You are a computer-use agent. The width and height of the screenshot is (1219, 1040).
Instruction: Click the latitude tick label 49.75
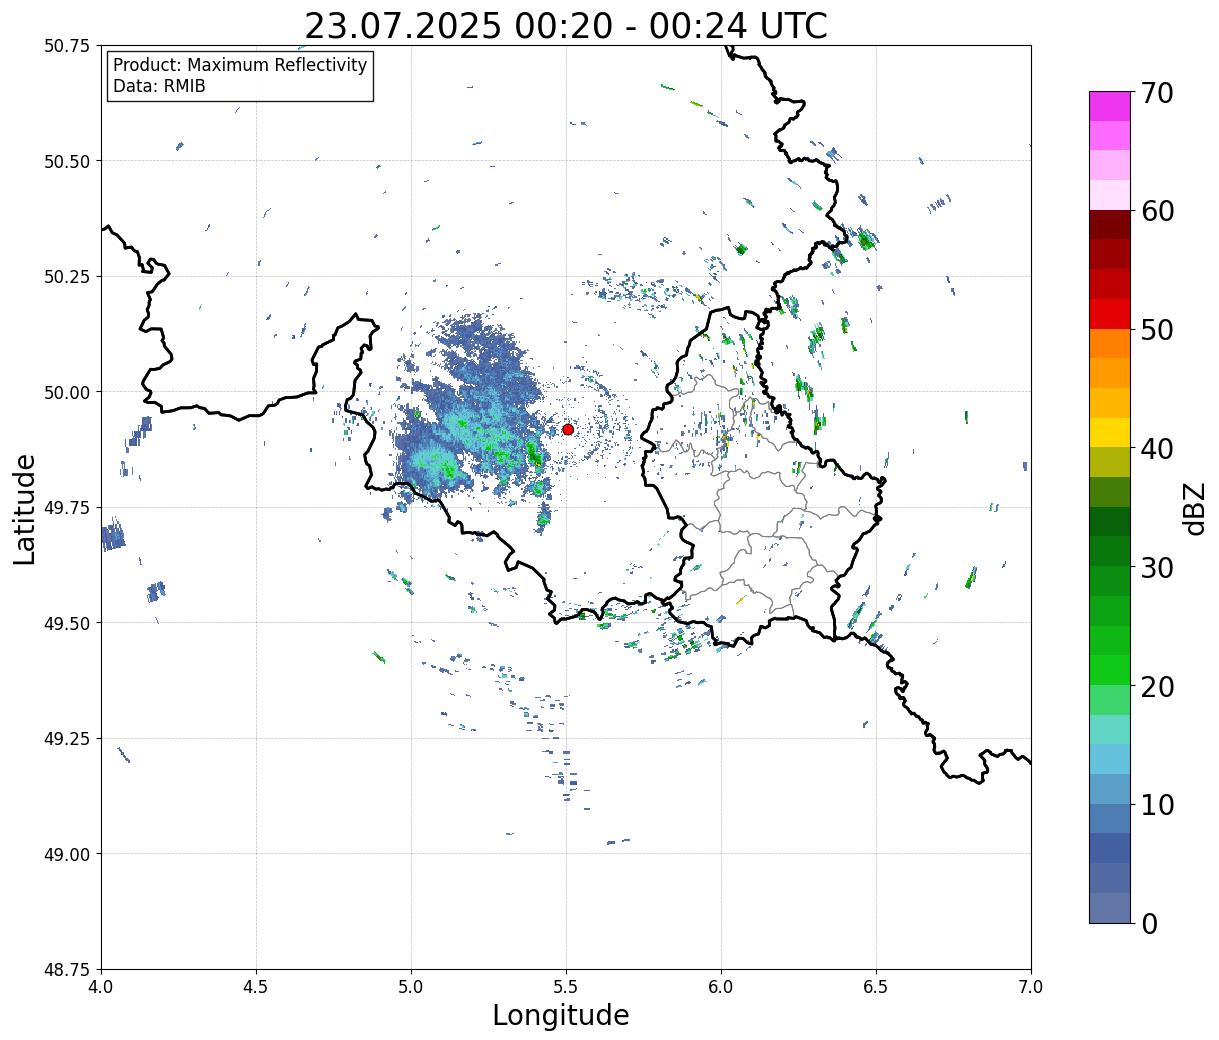click(x=67, y=508)
